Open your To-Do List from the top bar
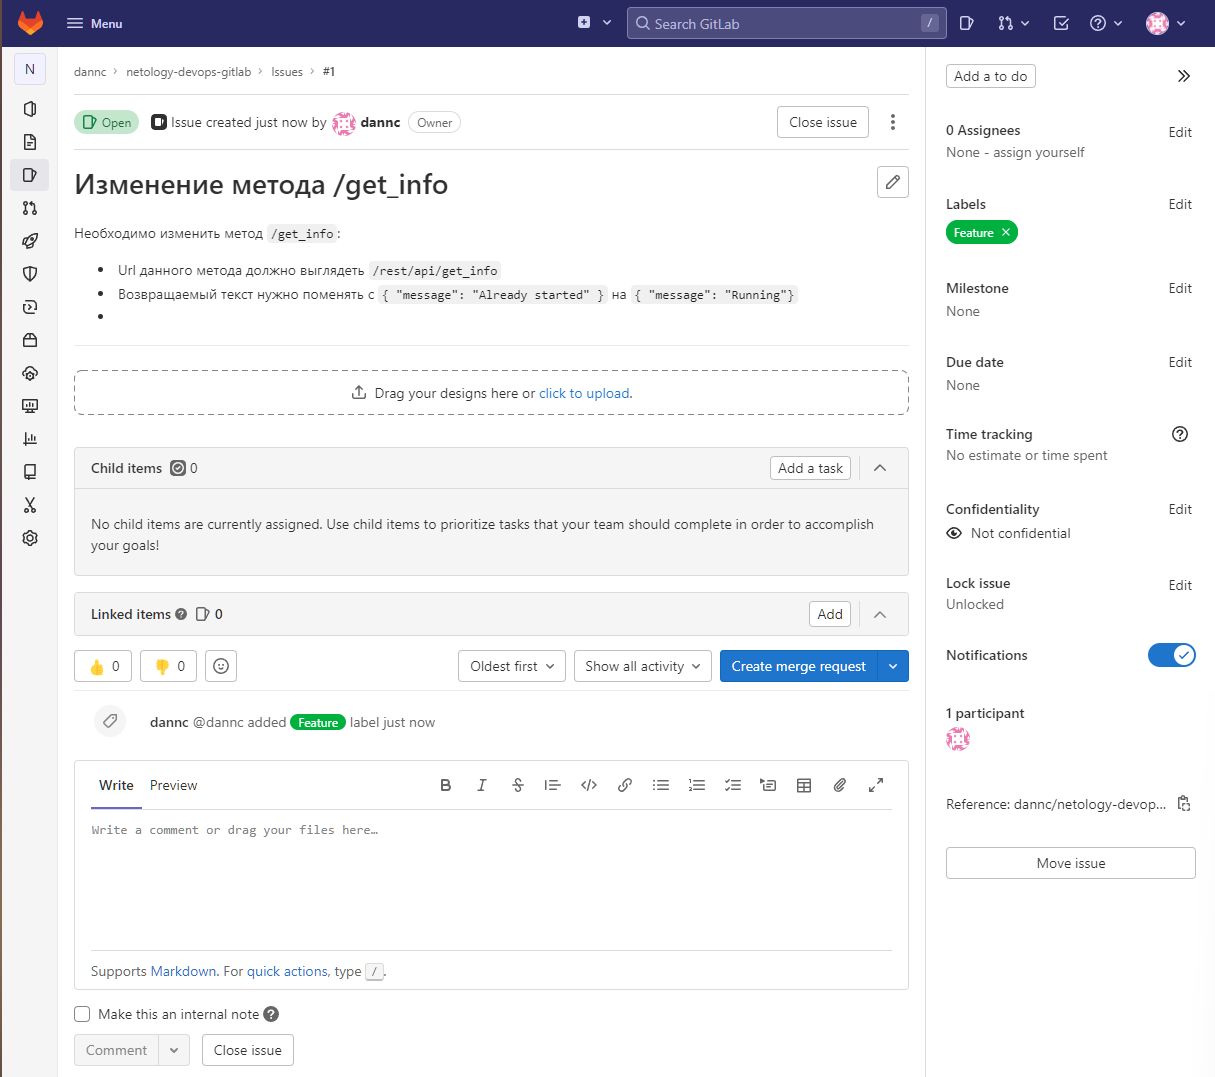The image size is (1215, 1077). click(1060, 22)
